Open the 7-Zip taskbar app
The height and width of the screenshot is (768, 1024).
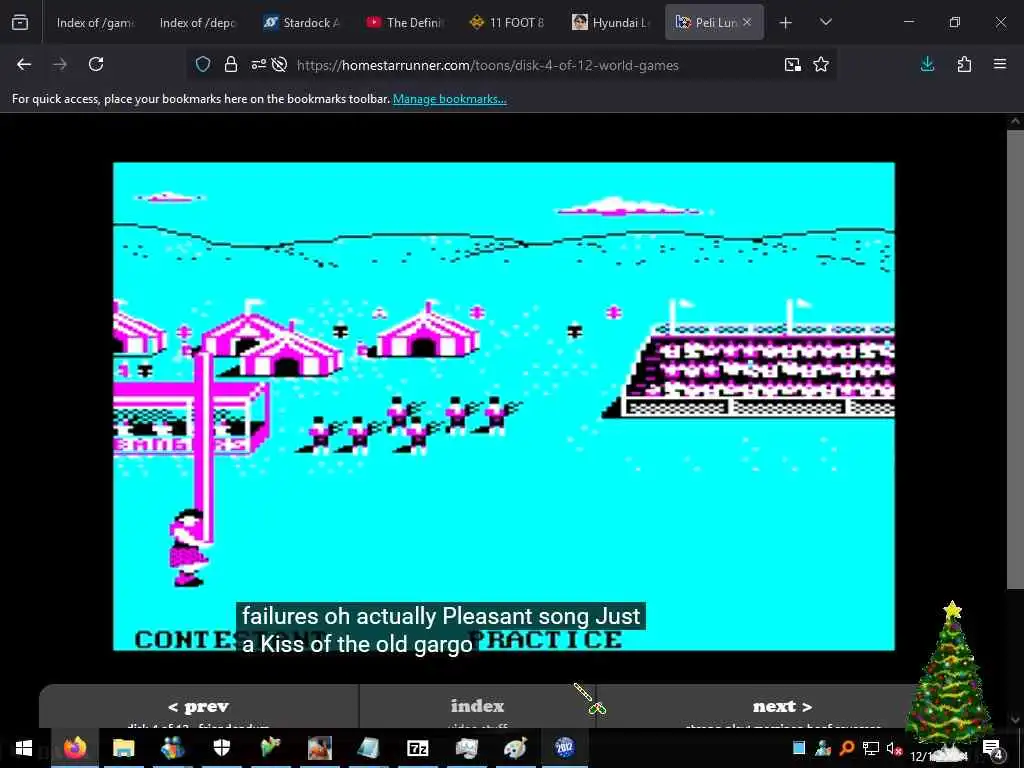point(418,748)
